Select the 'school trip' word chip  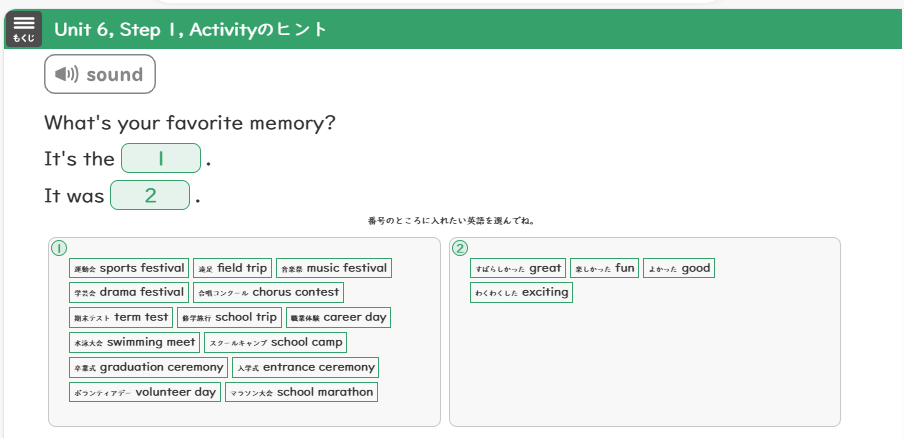coord(229,317)
